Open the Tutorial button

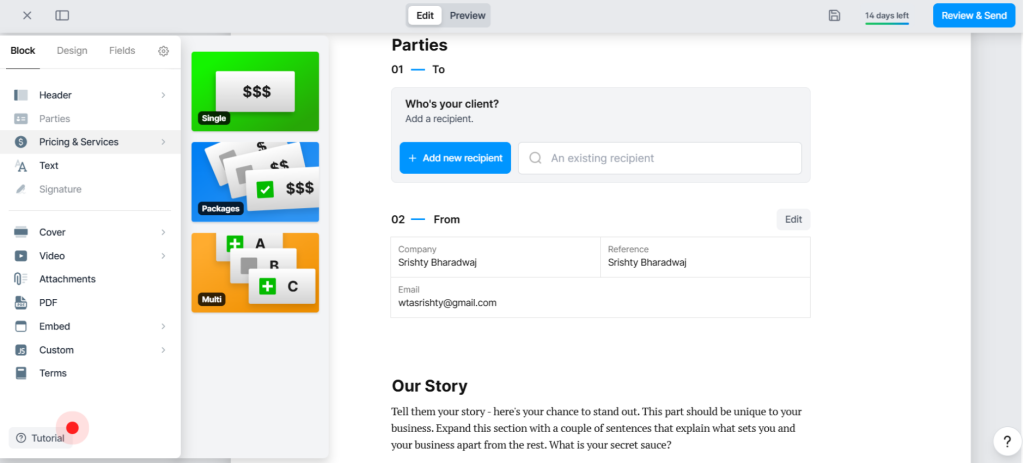point(40,438)
